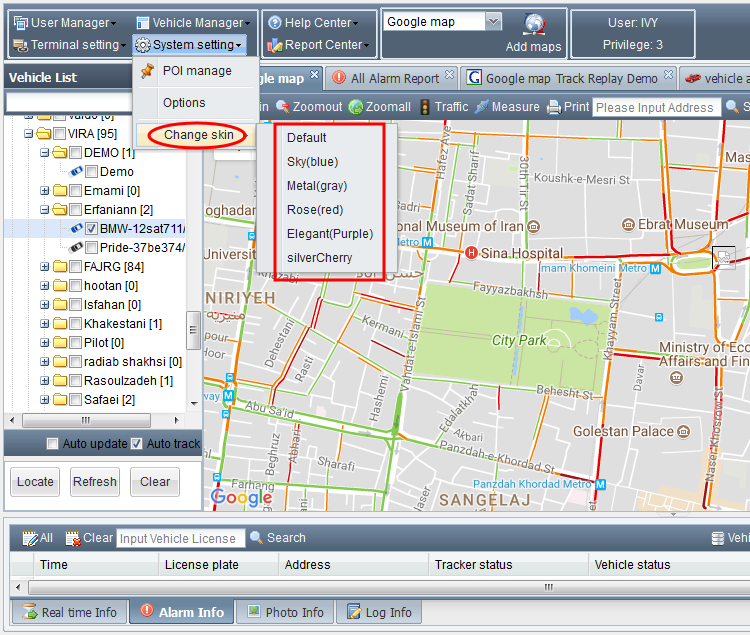Click the Add maps globe icon
The width and height of the screenshot is (750, 635).
point(534,25)
